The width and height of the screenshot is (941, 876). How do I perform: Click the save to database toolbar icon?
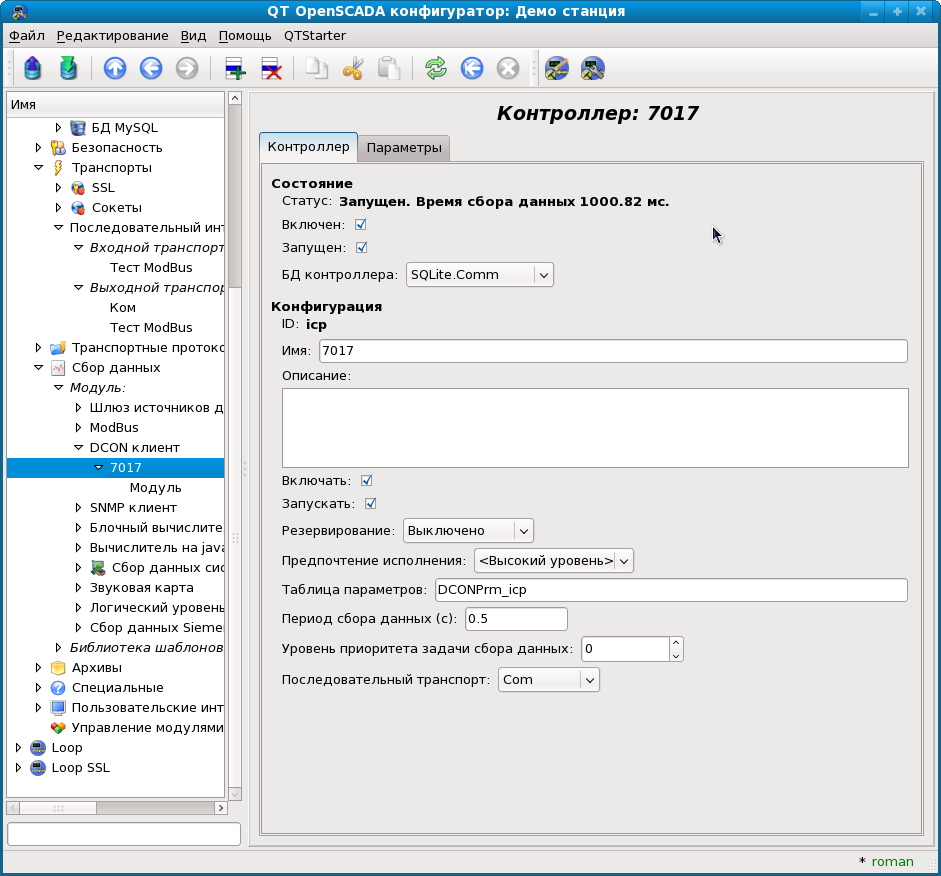pos(68,69)
